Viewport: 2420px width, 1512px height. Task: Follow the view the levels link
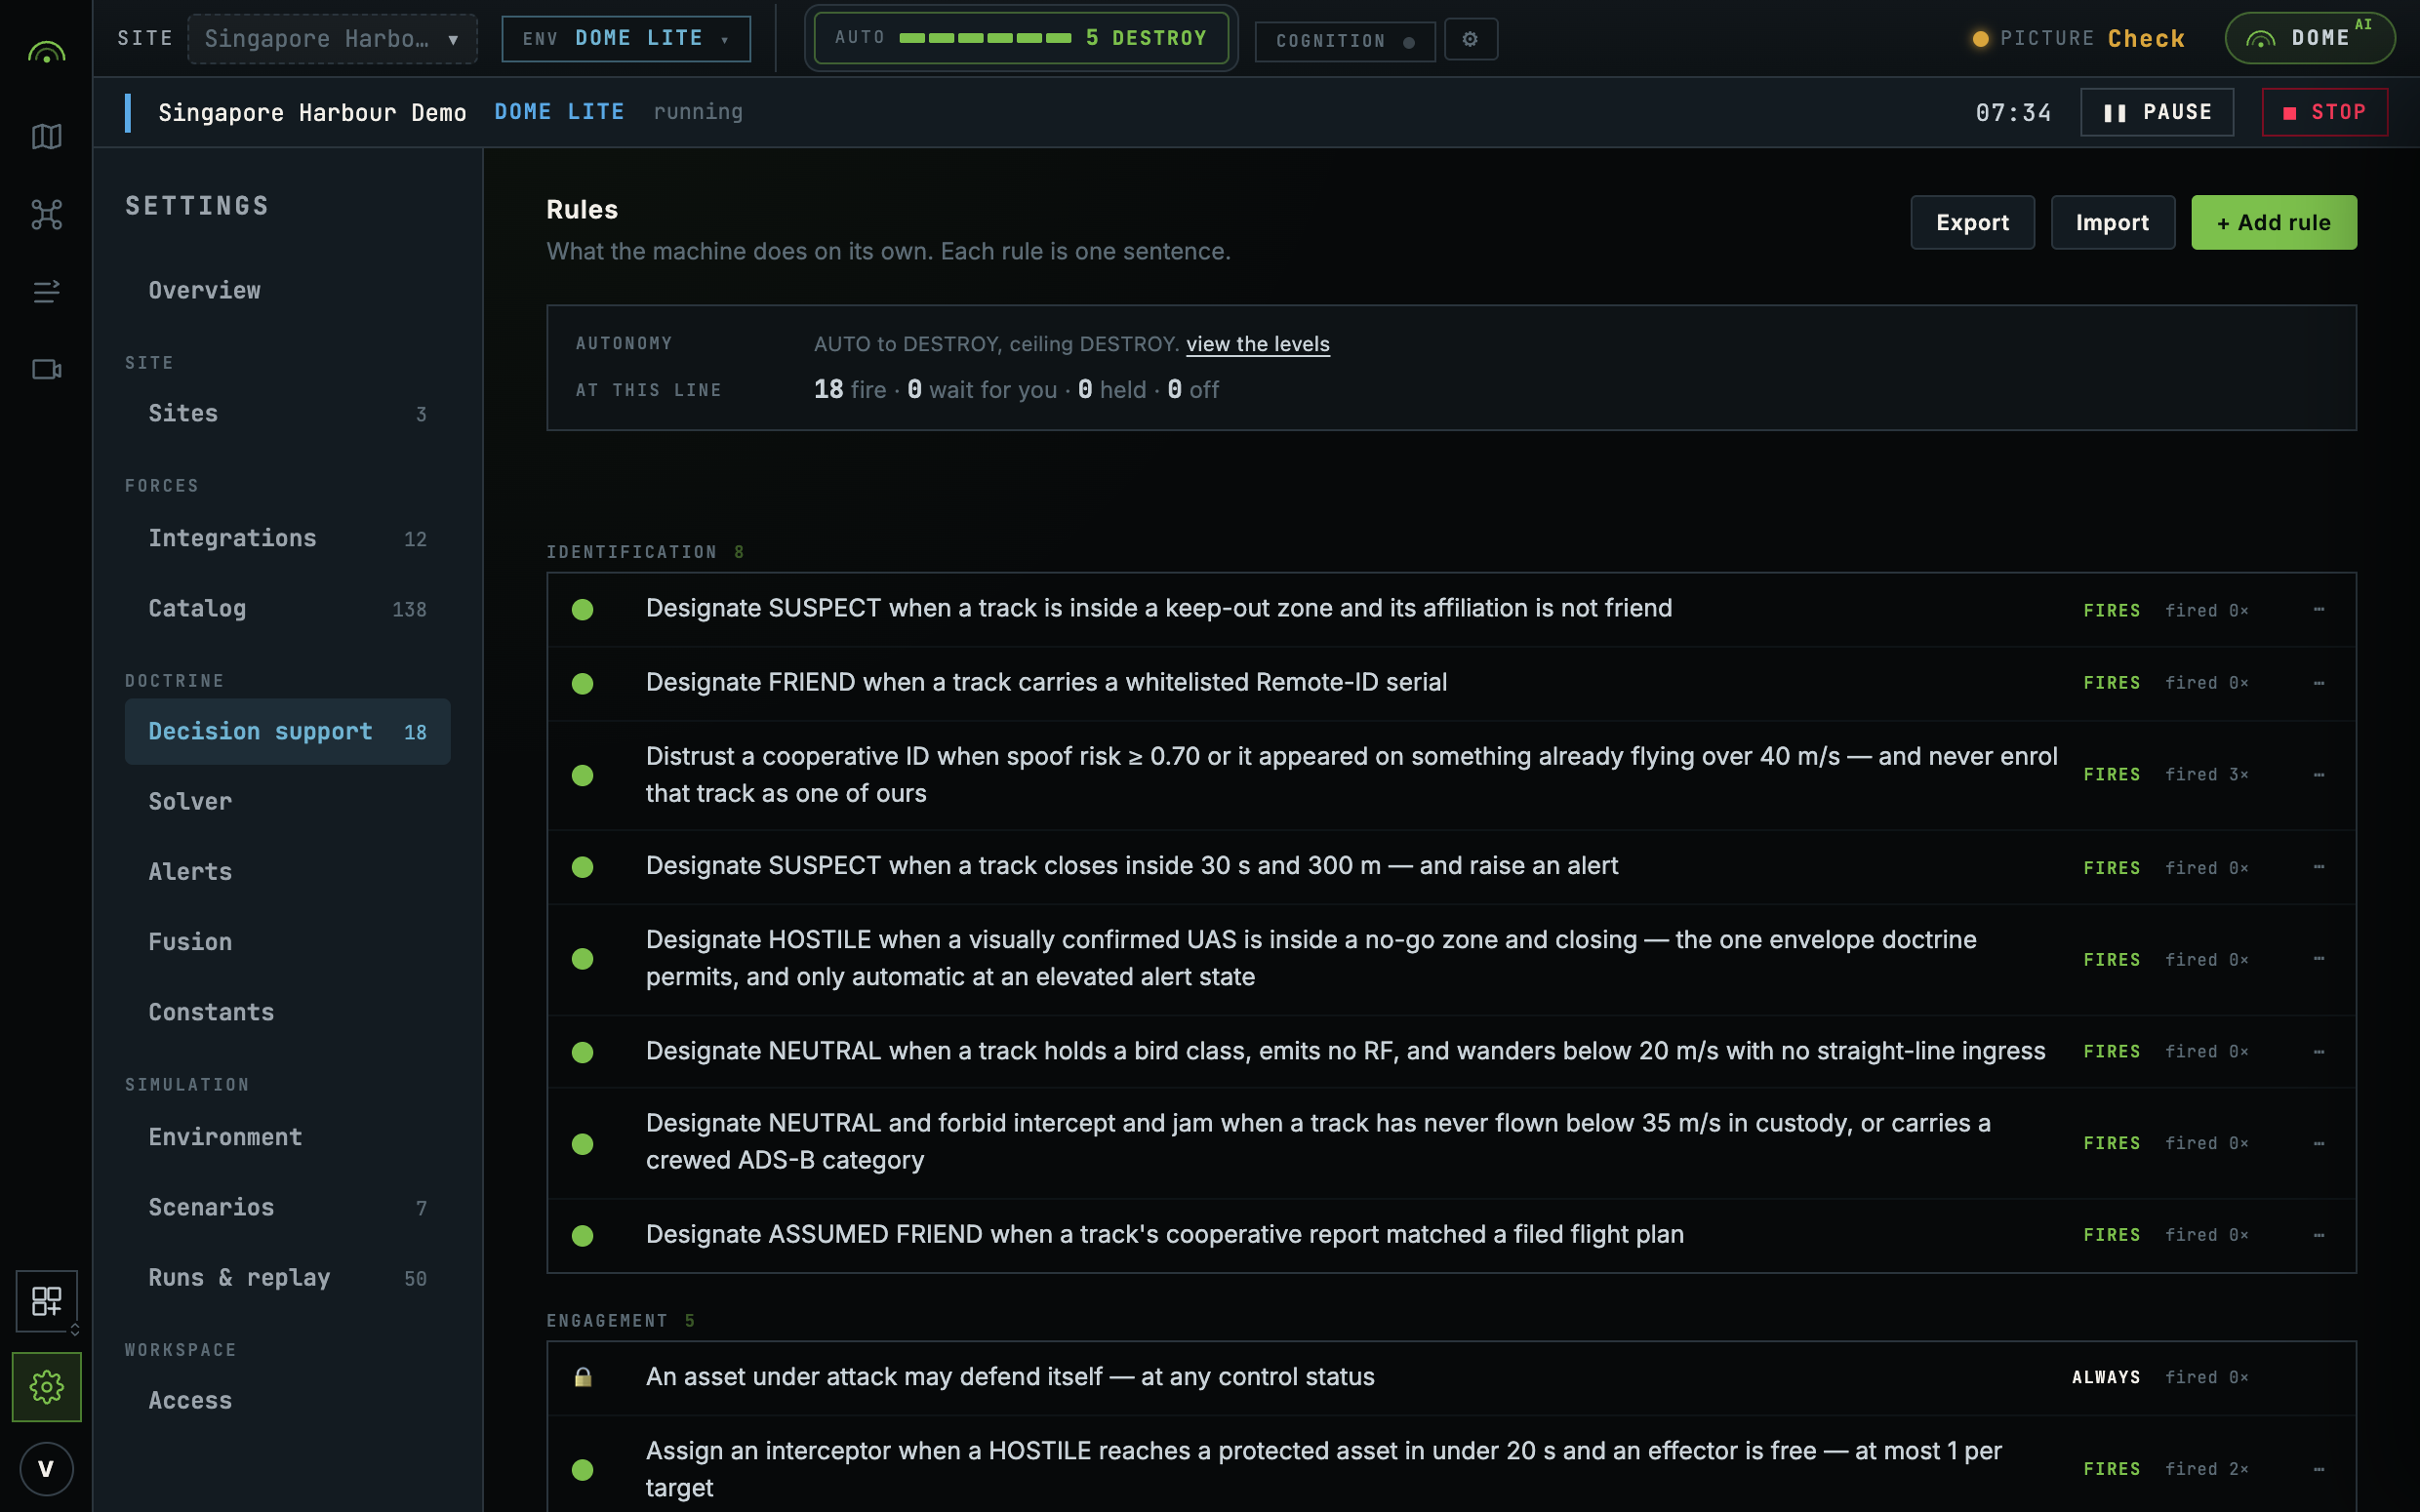coord(1258,344)
